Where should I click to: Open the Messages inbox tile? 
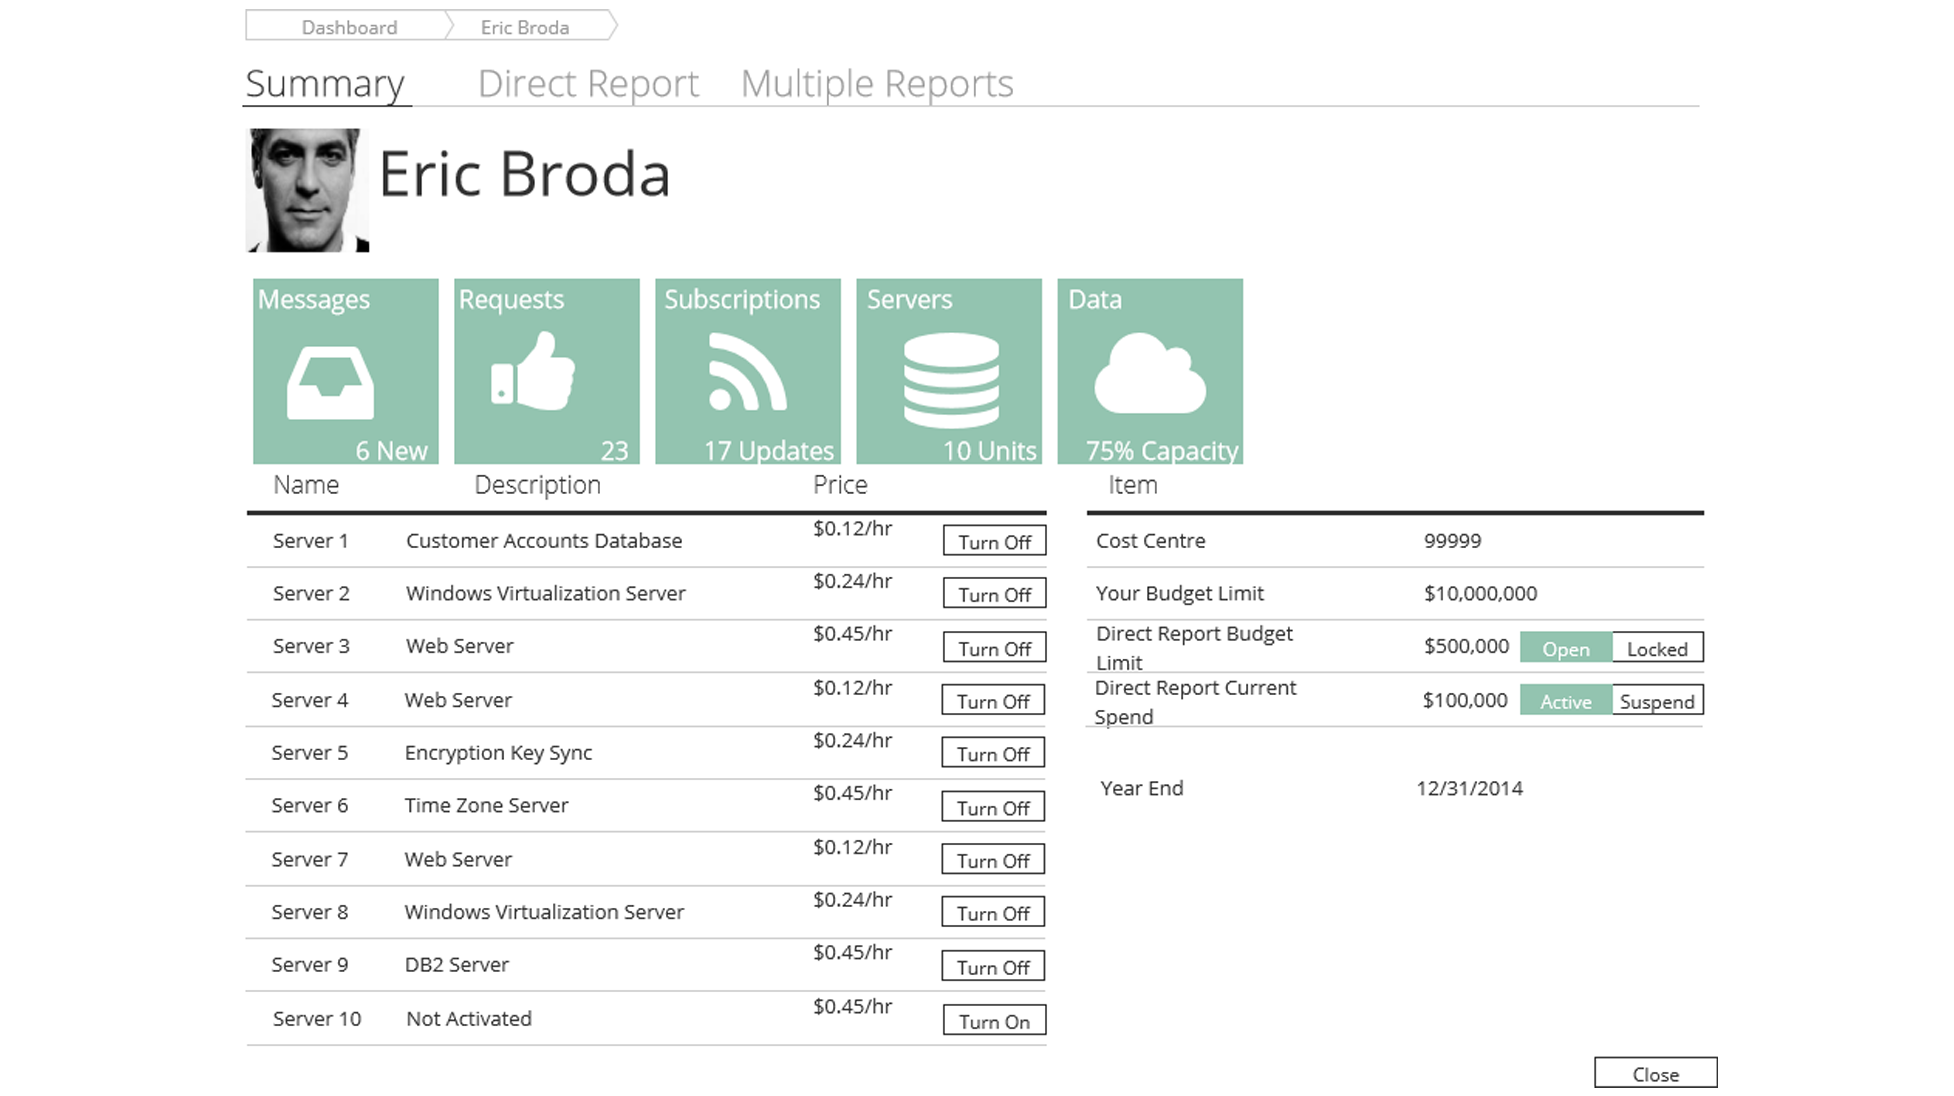pyautogui.click(x=345, y=371)
